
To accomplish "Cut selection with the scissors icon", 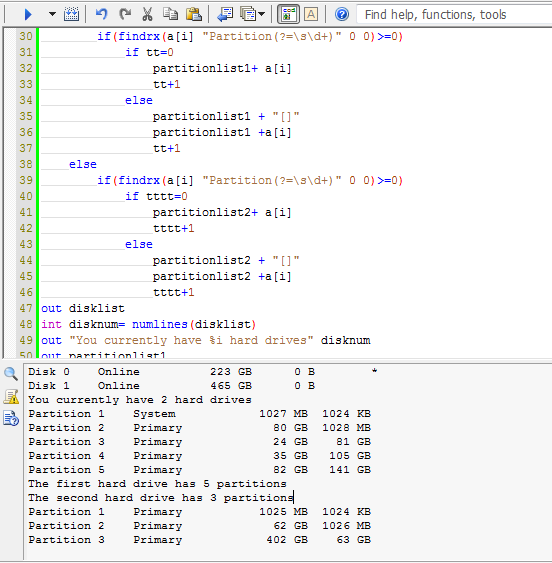I will point(147,14).
